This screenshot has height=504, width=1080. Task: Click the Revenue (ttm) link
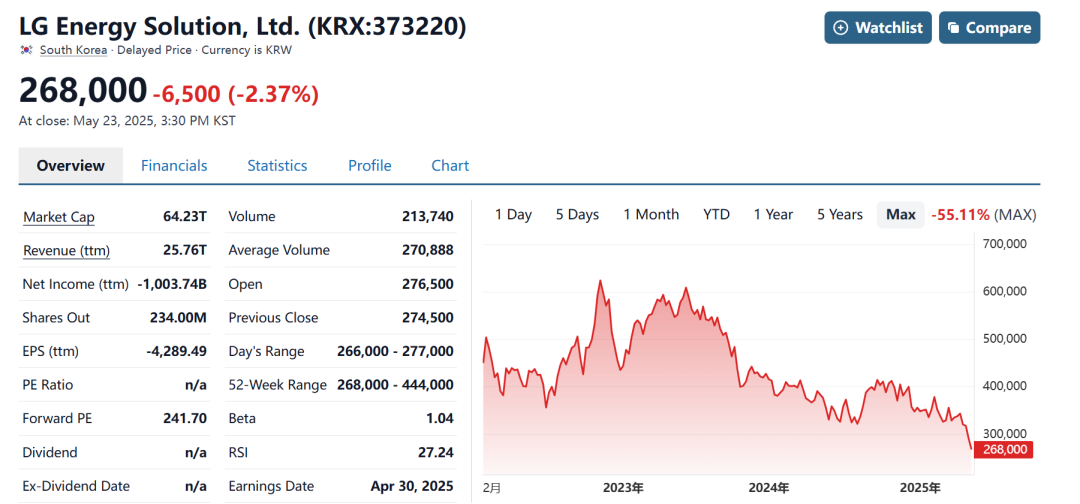[x=66, y=251]
